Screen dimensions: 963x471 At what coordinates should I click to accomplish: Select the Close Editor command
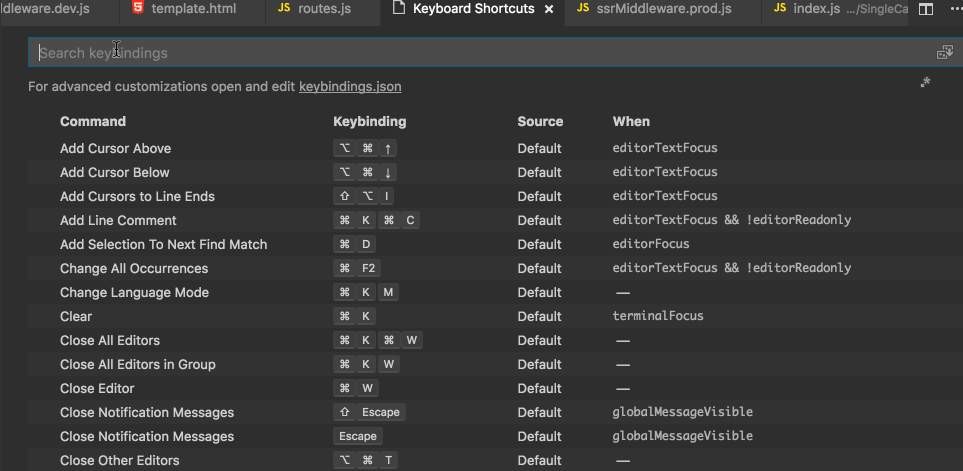tap(97, 388)
